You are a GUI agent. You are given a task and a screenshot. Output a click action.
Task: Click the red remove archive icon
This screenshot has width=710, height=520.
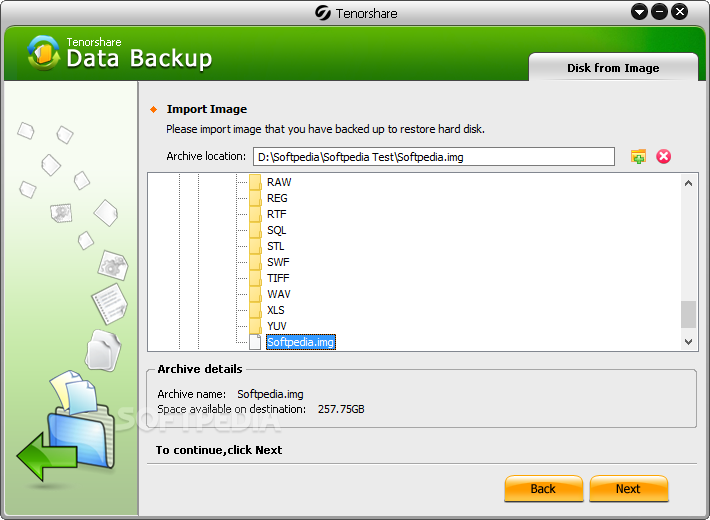[x=663, y=157]
